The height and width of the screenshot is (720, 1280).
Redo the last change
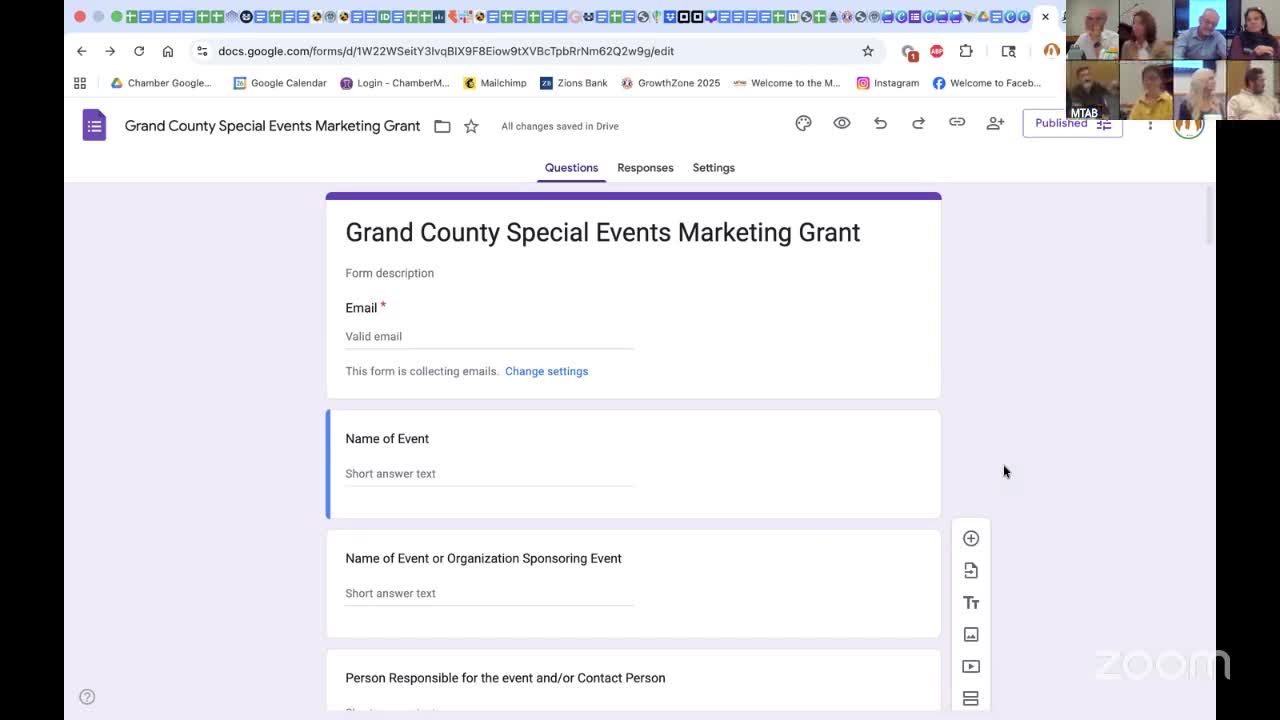click(x=917, y=122)
